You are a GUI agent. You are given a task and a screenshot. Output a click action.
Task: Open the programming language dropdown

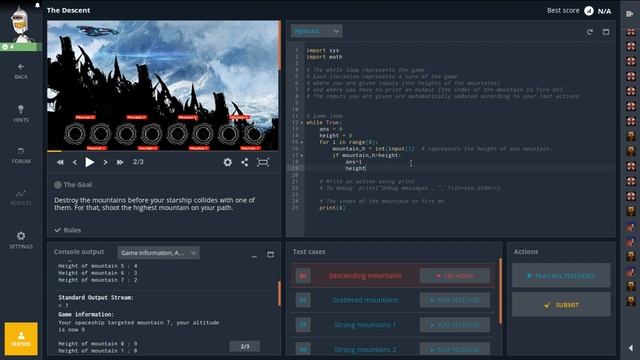coord(316,31)
